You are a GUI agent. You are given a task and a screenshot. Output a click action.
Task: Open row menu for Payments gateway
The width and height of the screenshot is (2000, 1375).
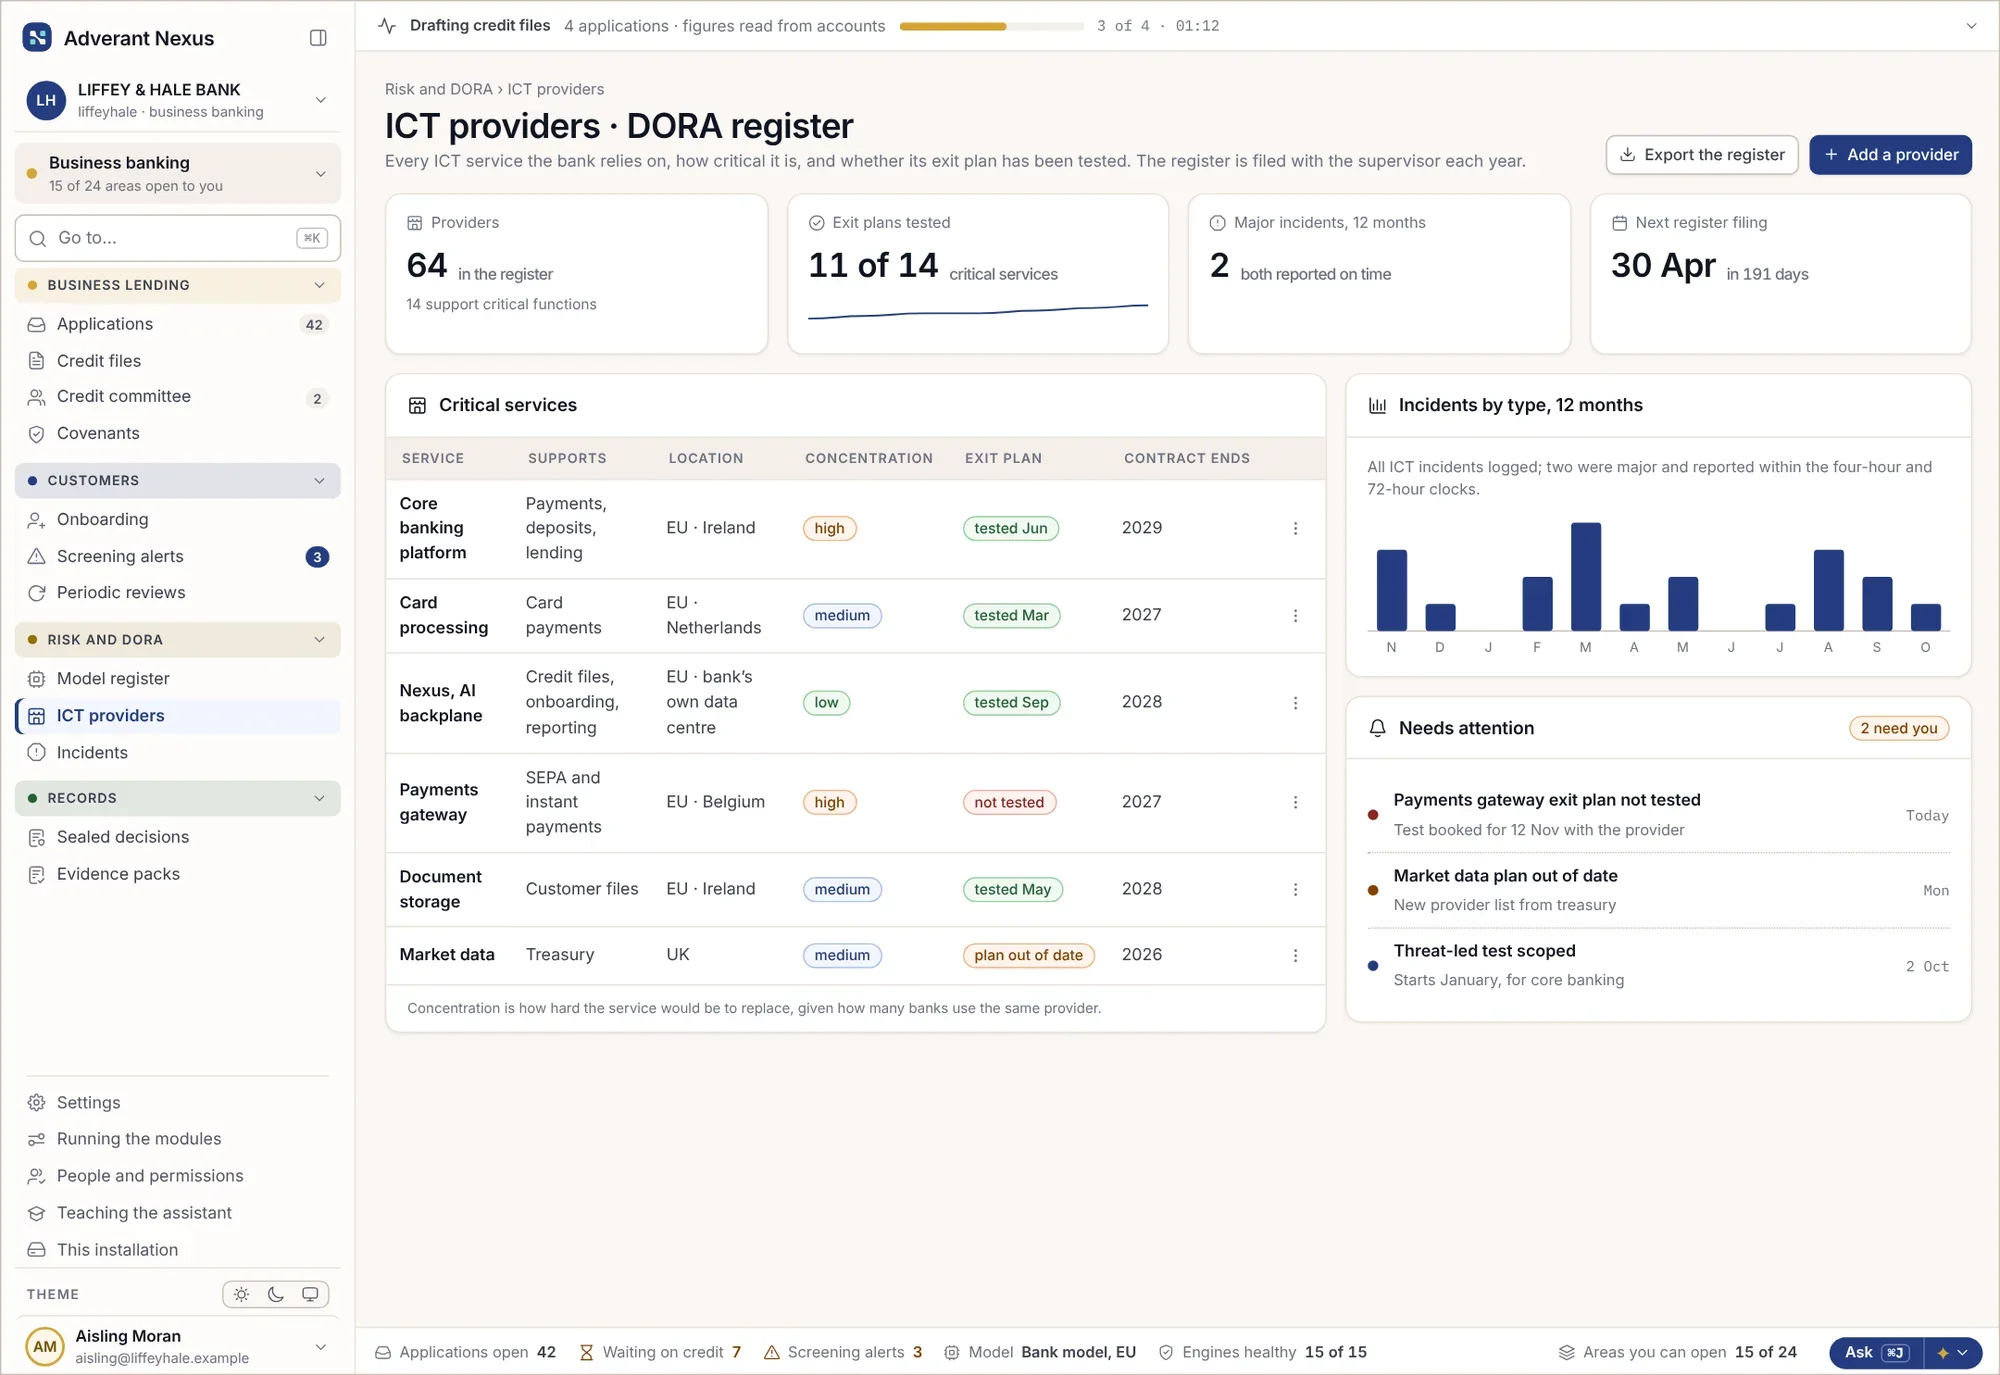coord(1295,802)
